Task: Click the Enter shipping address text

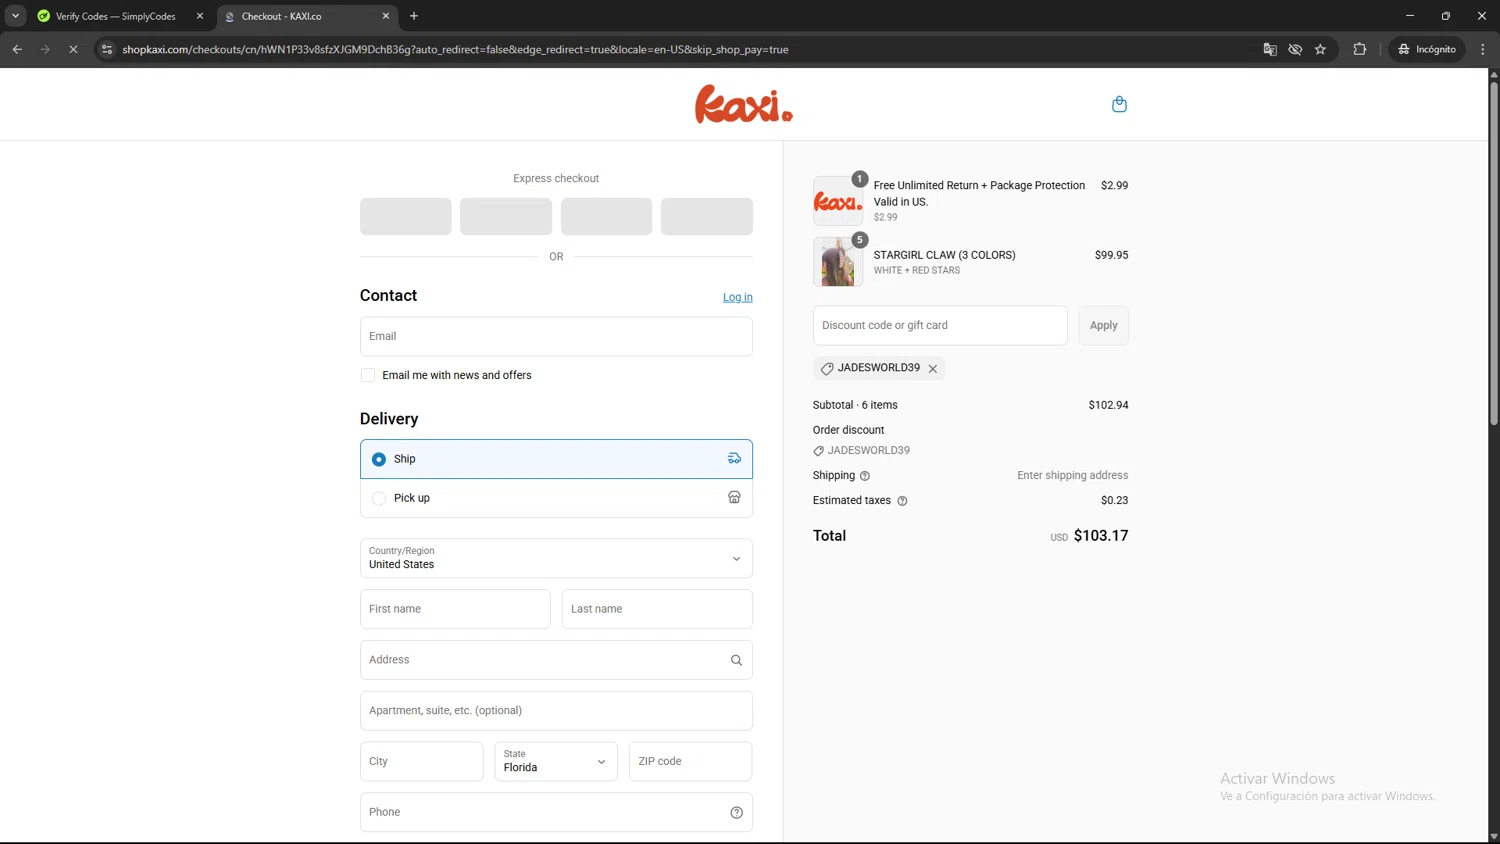Action: click(x=1072, y=476)
